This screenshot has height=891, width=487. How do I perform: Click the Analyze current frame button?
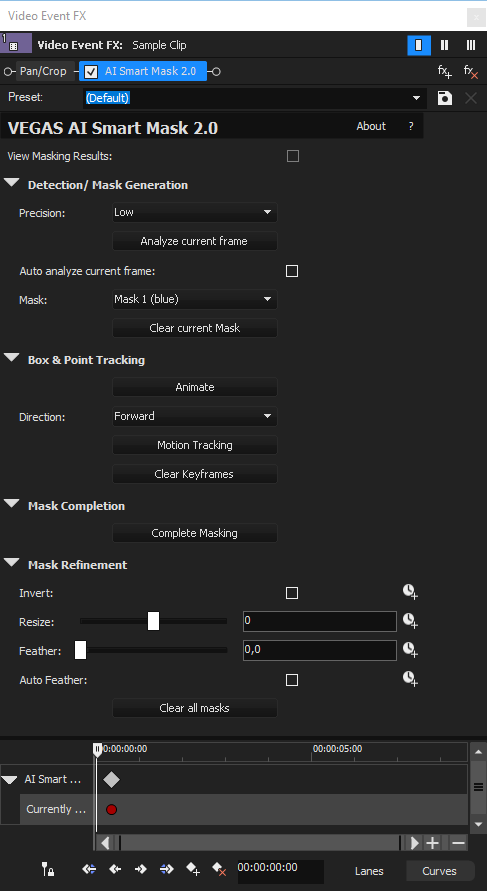pyautogui.click(x=195, y=241)
